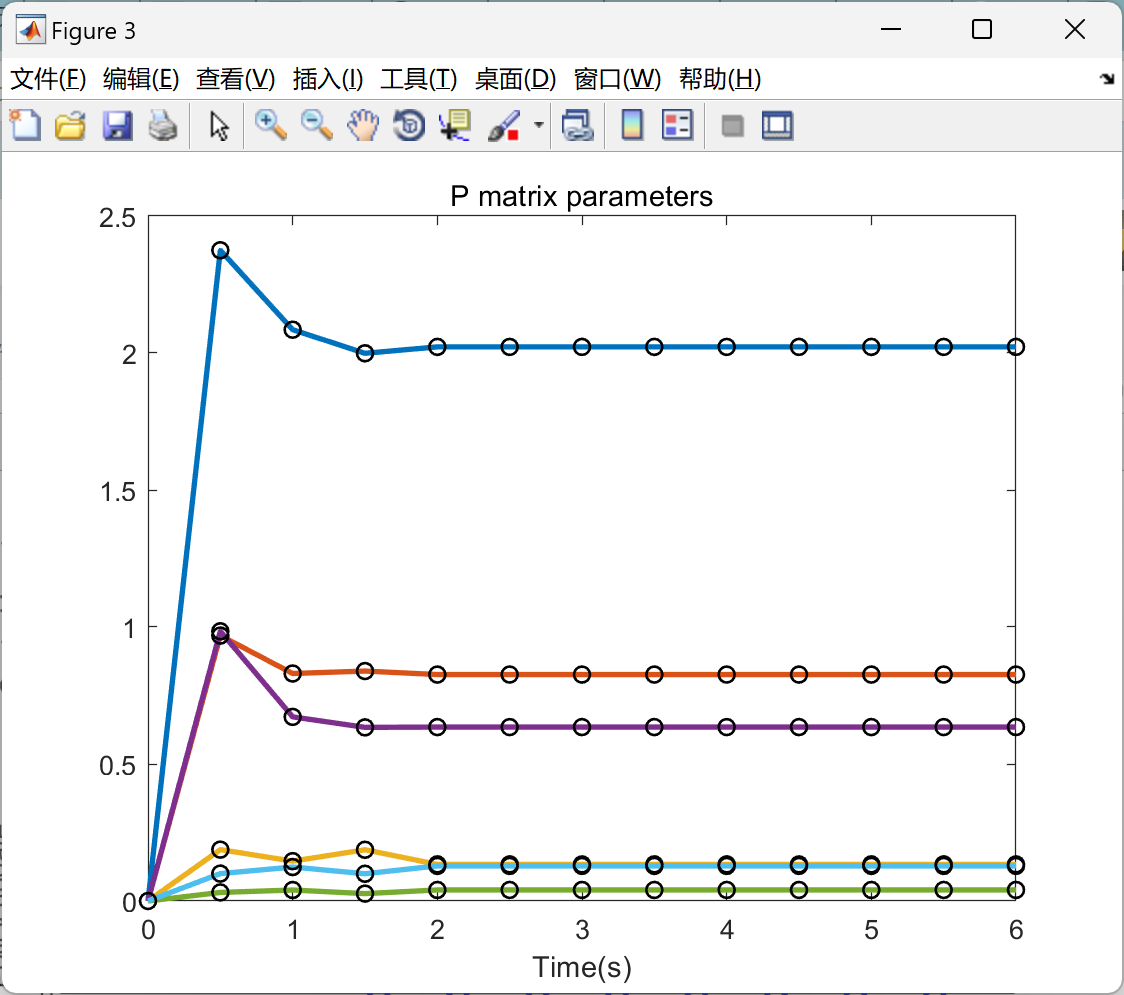The image size is (1124, 995).
Task: Select the Edit Plot arrow tool
Action: tap(219, 125)
